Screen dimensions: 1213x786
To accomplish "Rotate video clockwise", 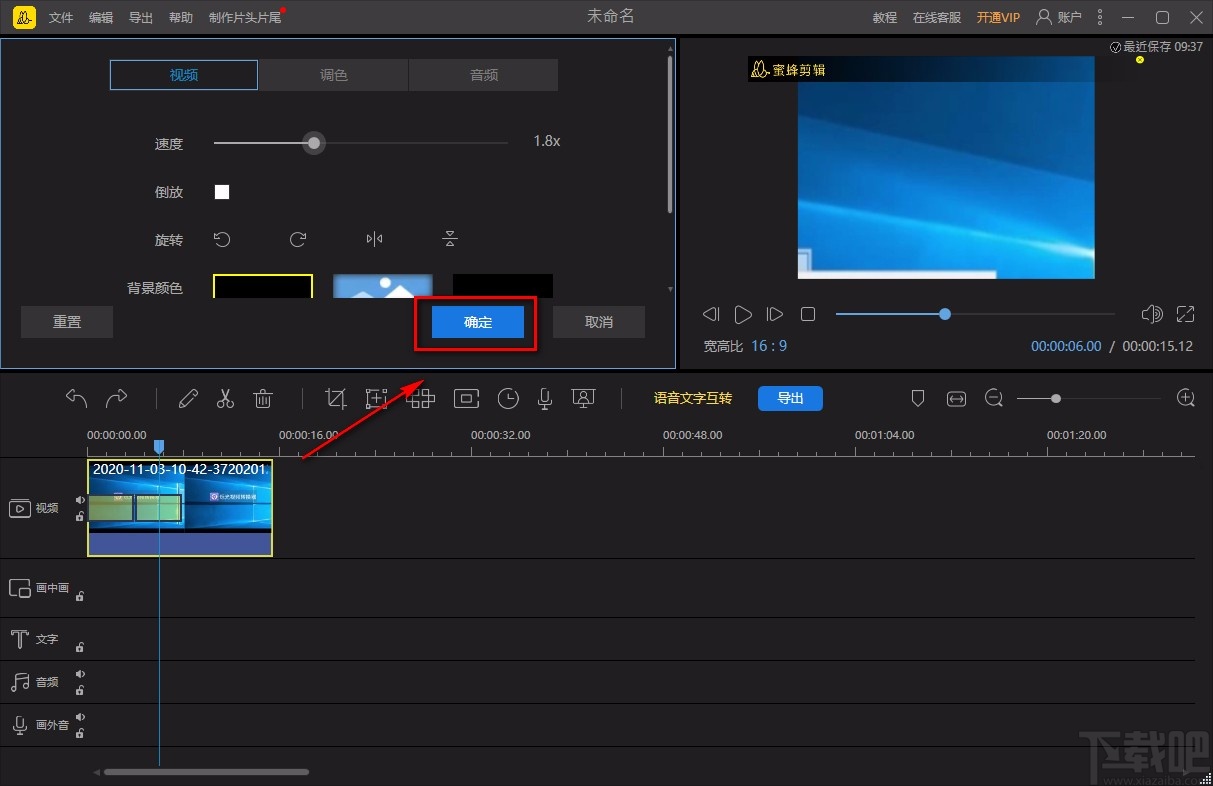I will coord(298,239).
